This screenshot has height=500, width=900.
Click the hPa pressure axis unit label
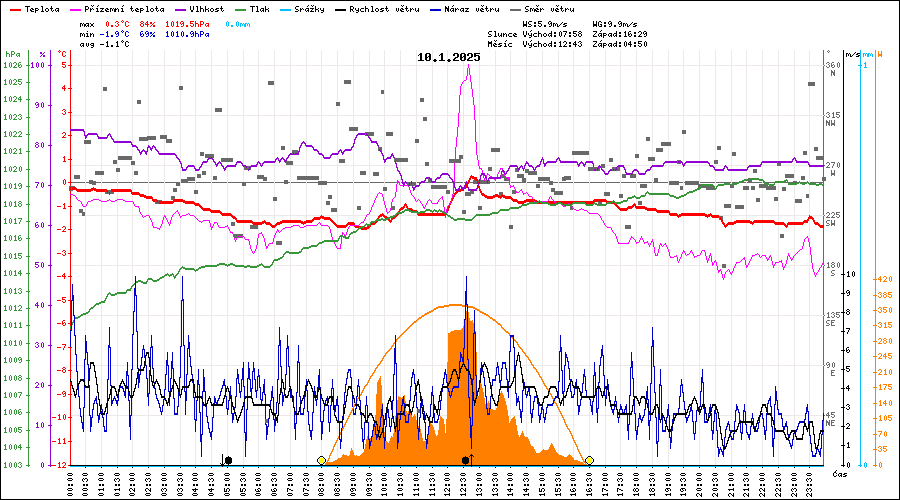tap(12, 54)
